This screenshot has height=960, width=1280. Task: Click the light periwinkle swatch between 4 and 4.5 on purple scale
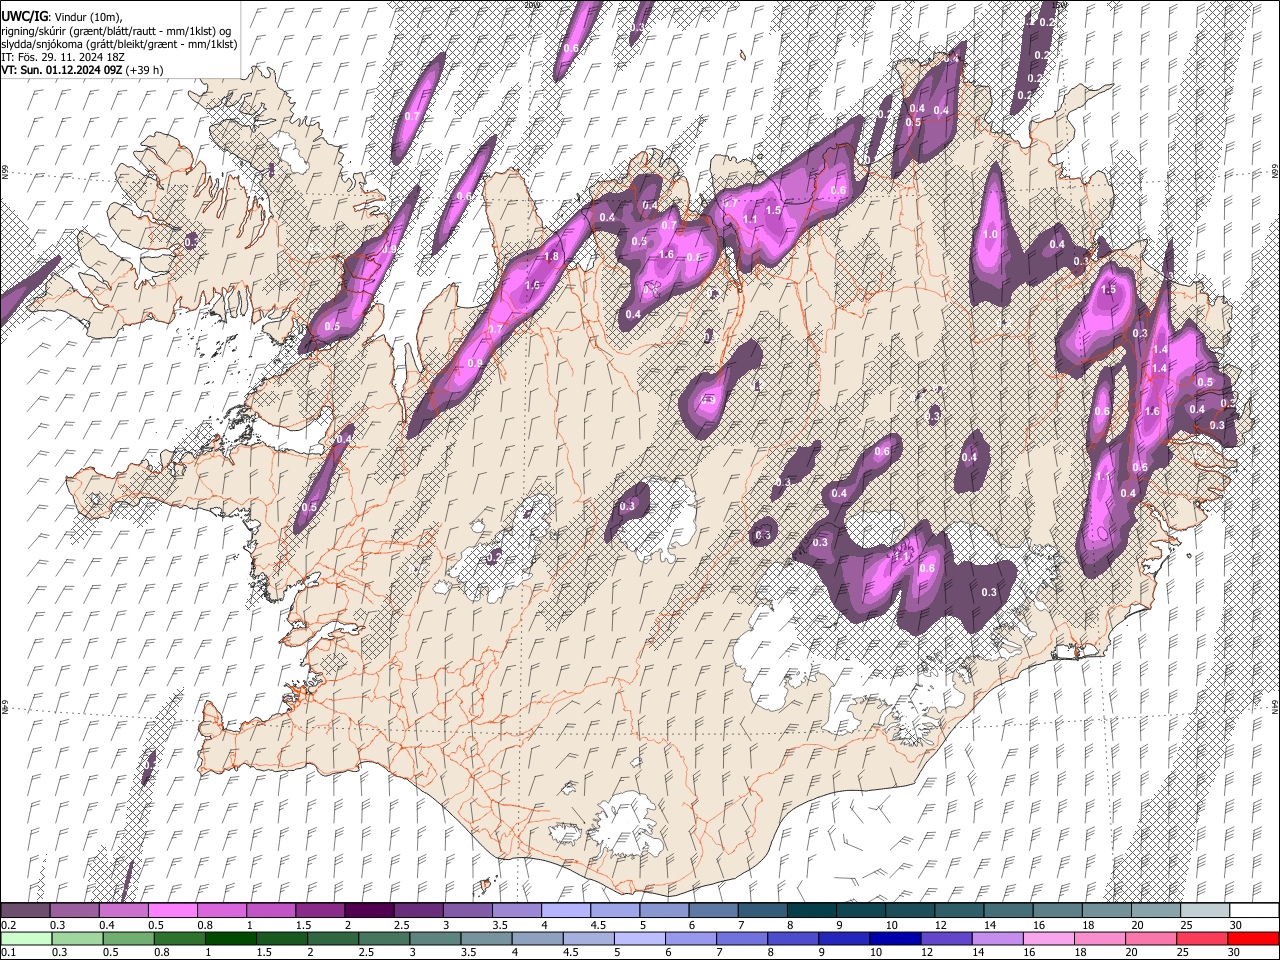(x=565, y=910)
